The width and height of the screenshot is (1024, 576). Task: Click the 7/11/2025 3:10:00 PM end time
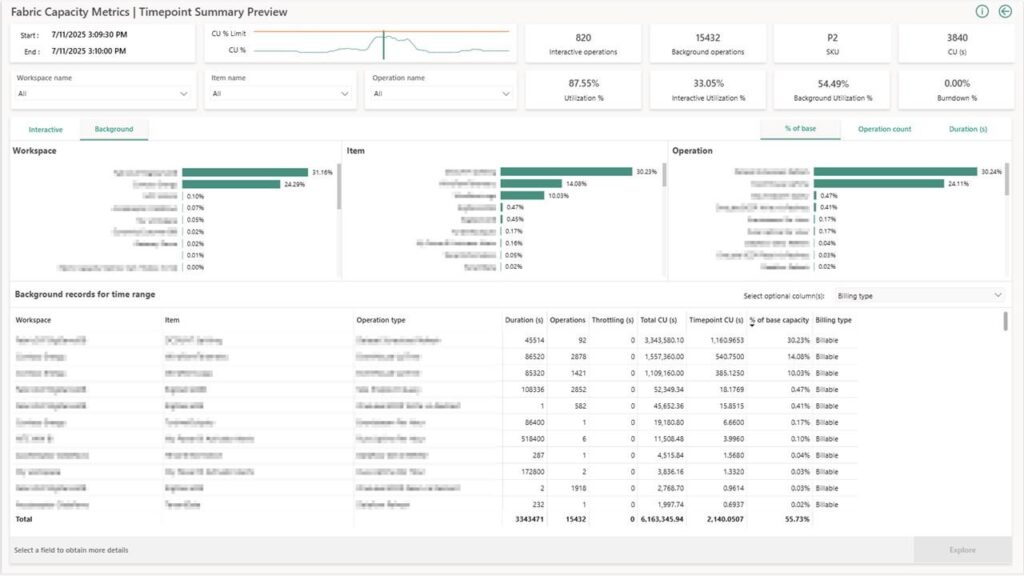click(89, 51)
